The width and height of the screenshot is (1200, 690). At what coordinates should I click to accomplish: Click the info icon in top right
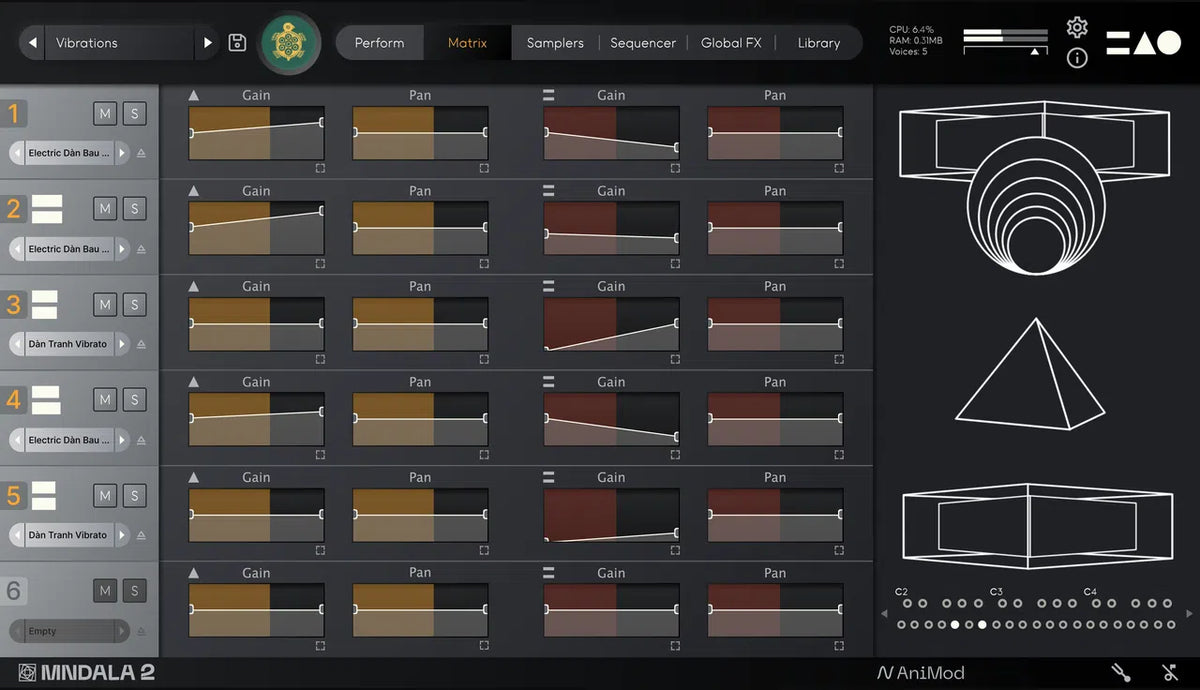[x=1077, y=58]
